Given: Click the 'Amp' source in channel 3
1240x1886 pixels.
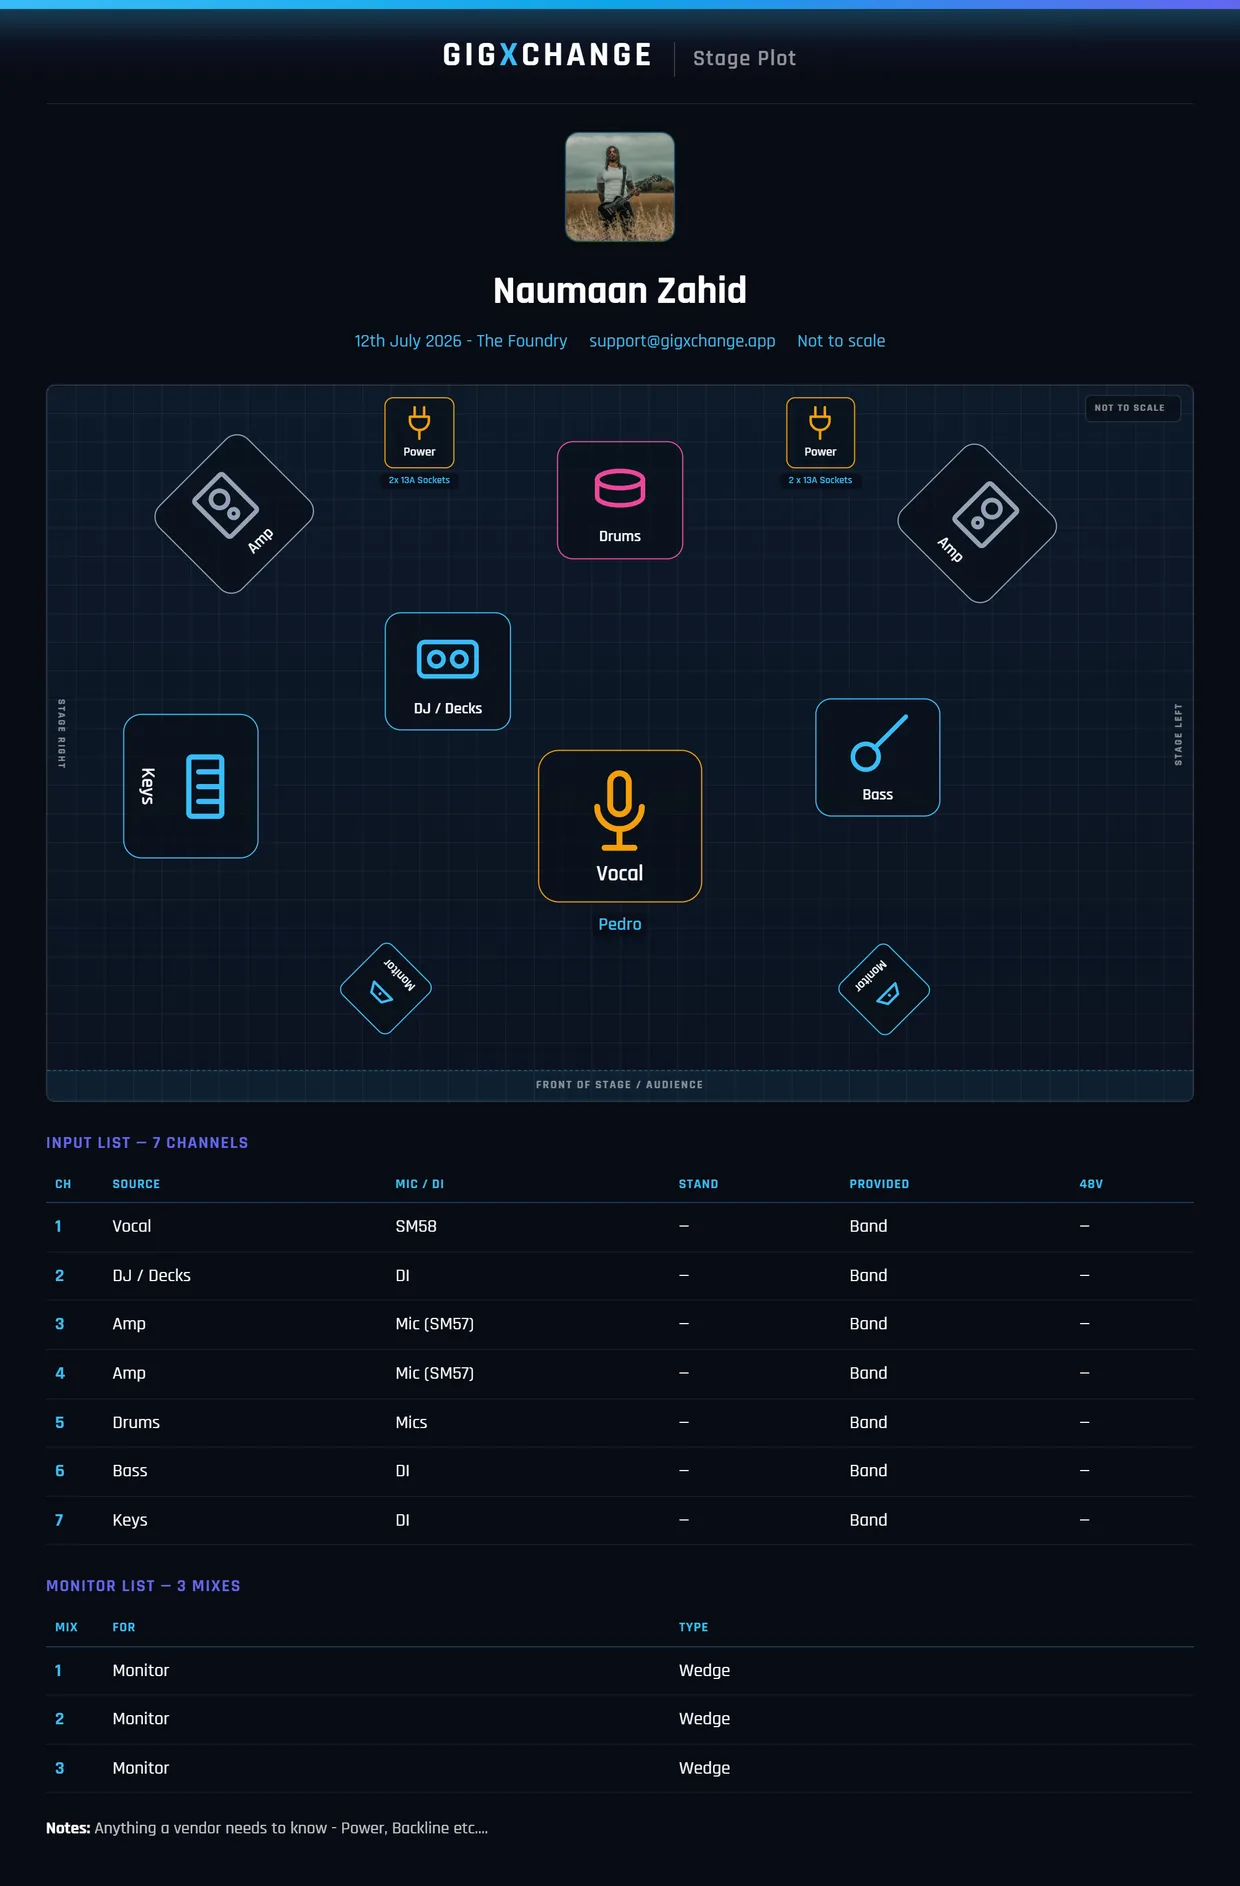Looking at the screenshot, I should tap(129, 1324).
